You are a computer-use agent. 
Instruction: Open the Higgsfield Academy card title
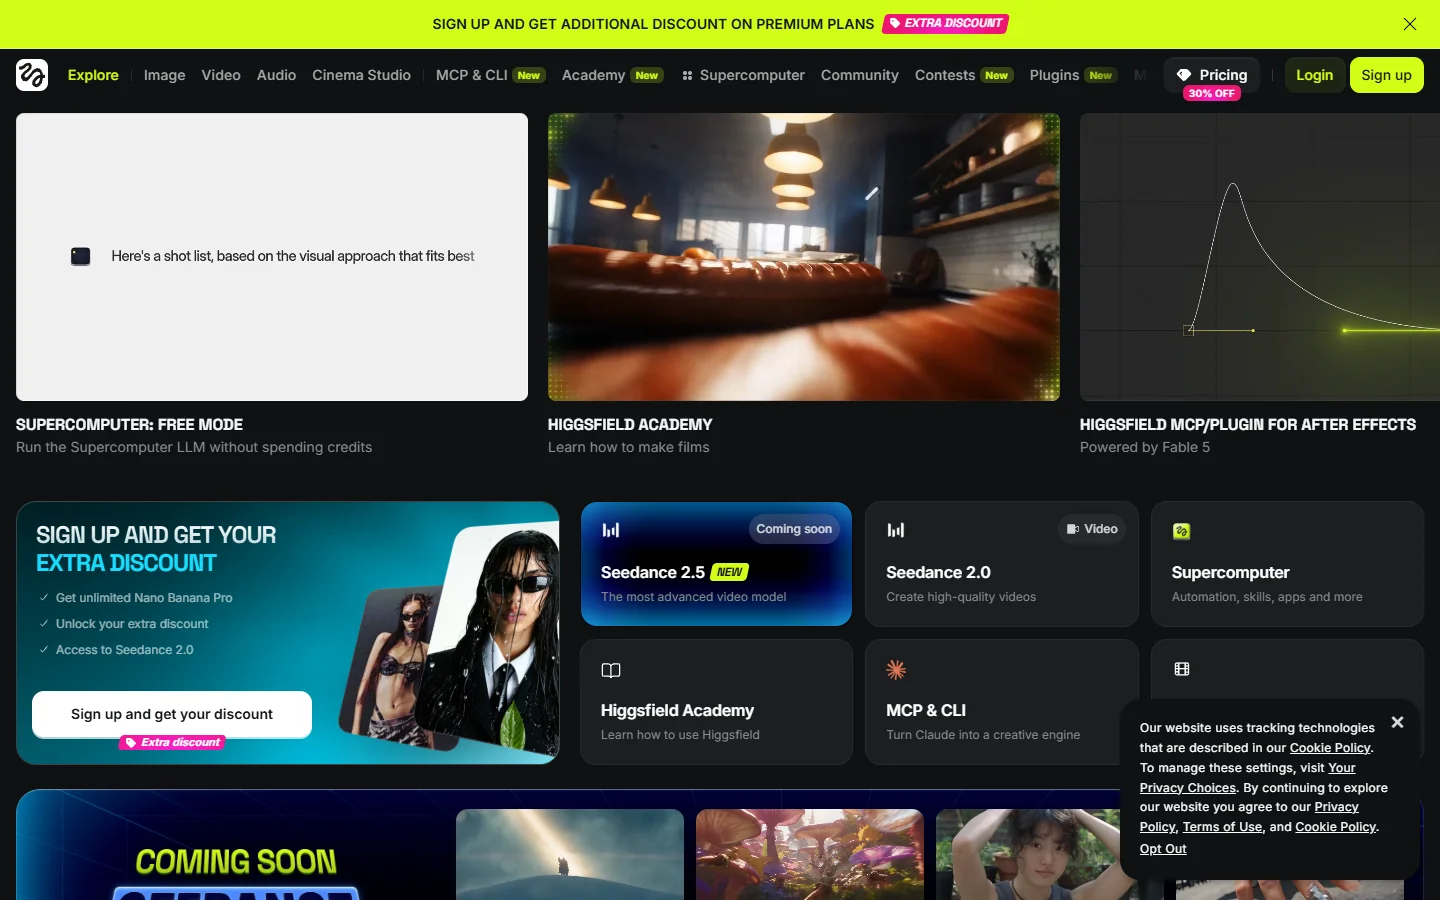pyautogui.click(x=677, y=710)
